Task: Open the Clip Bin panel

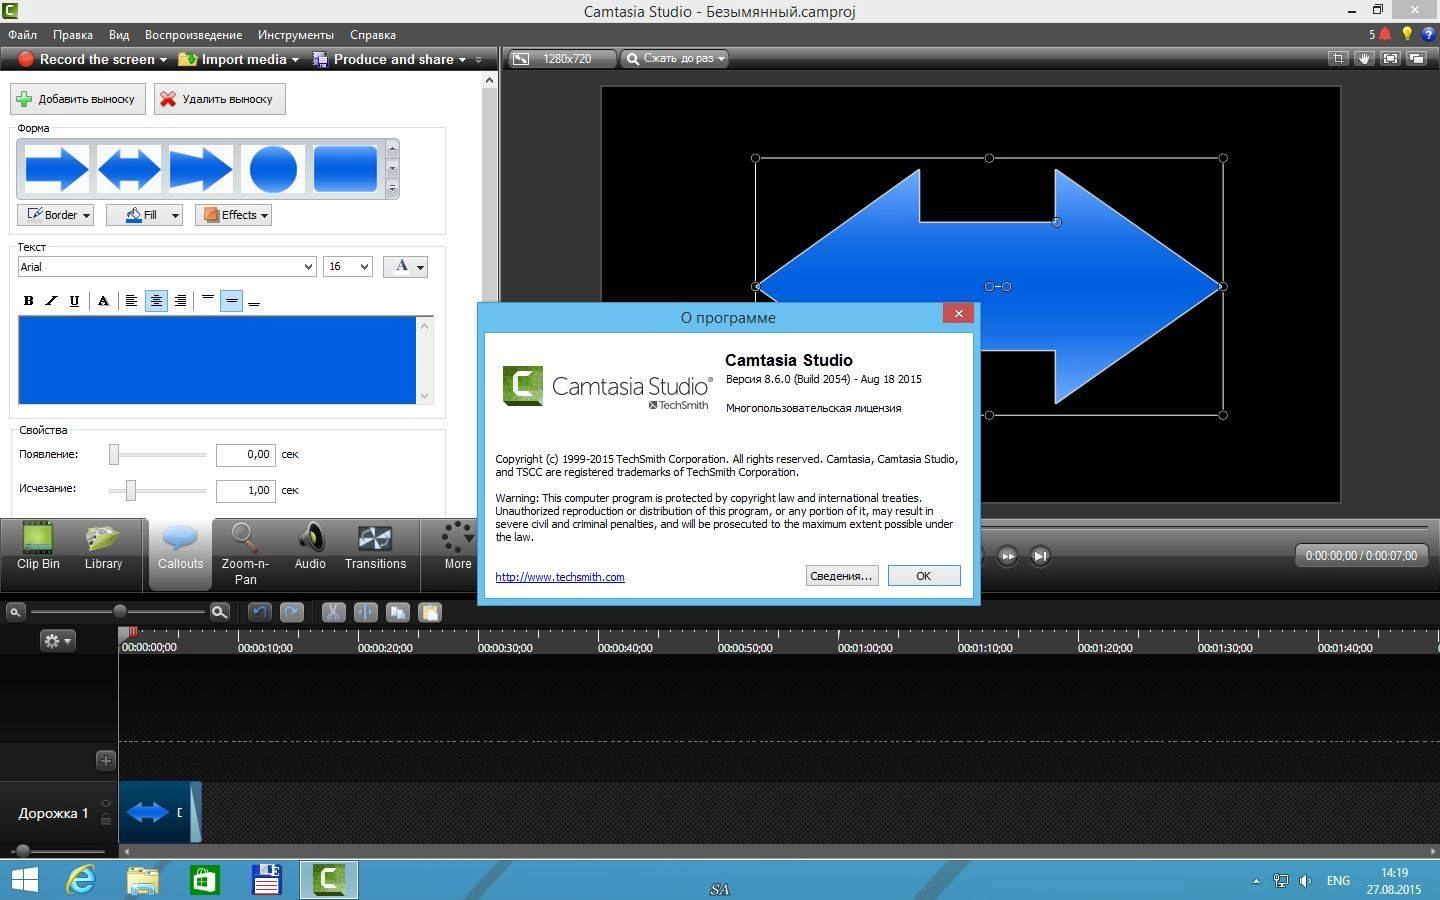Action: [38, 547]
